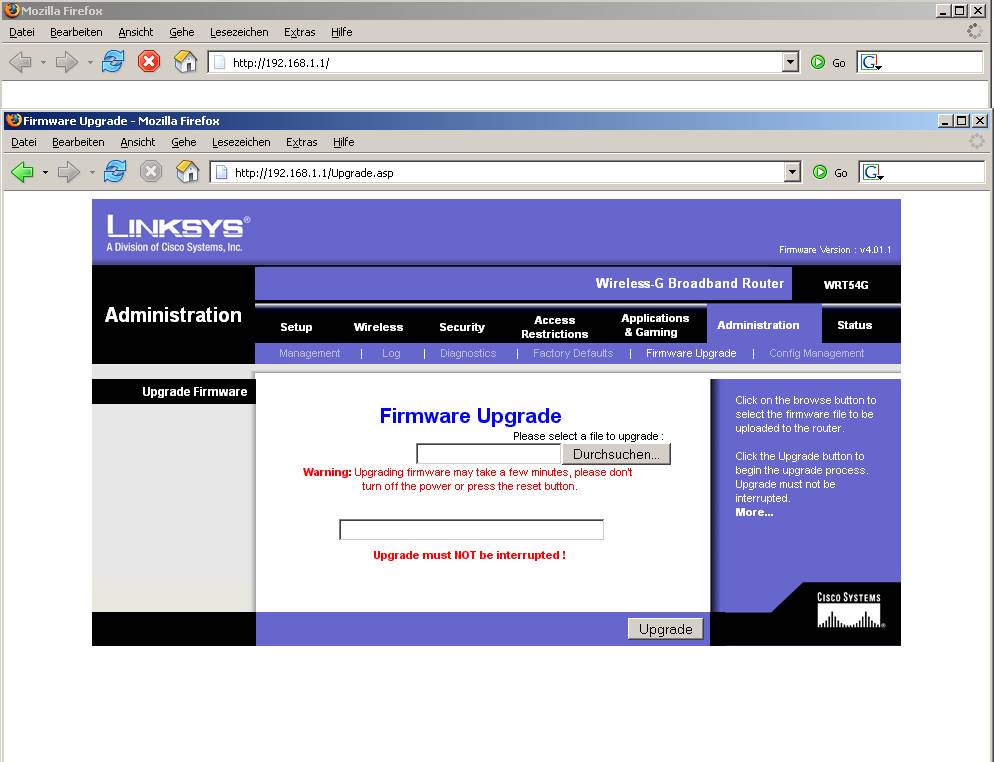Open Firmware Upgrade subtab
Screen dimensions: 994x762
691,353
